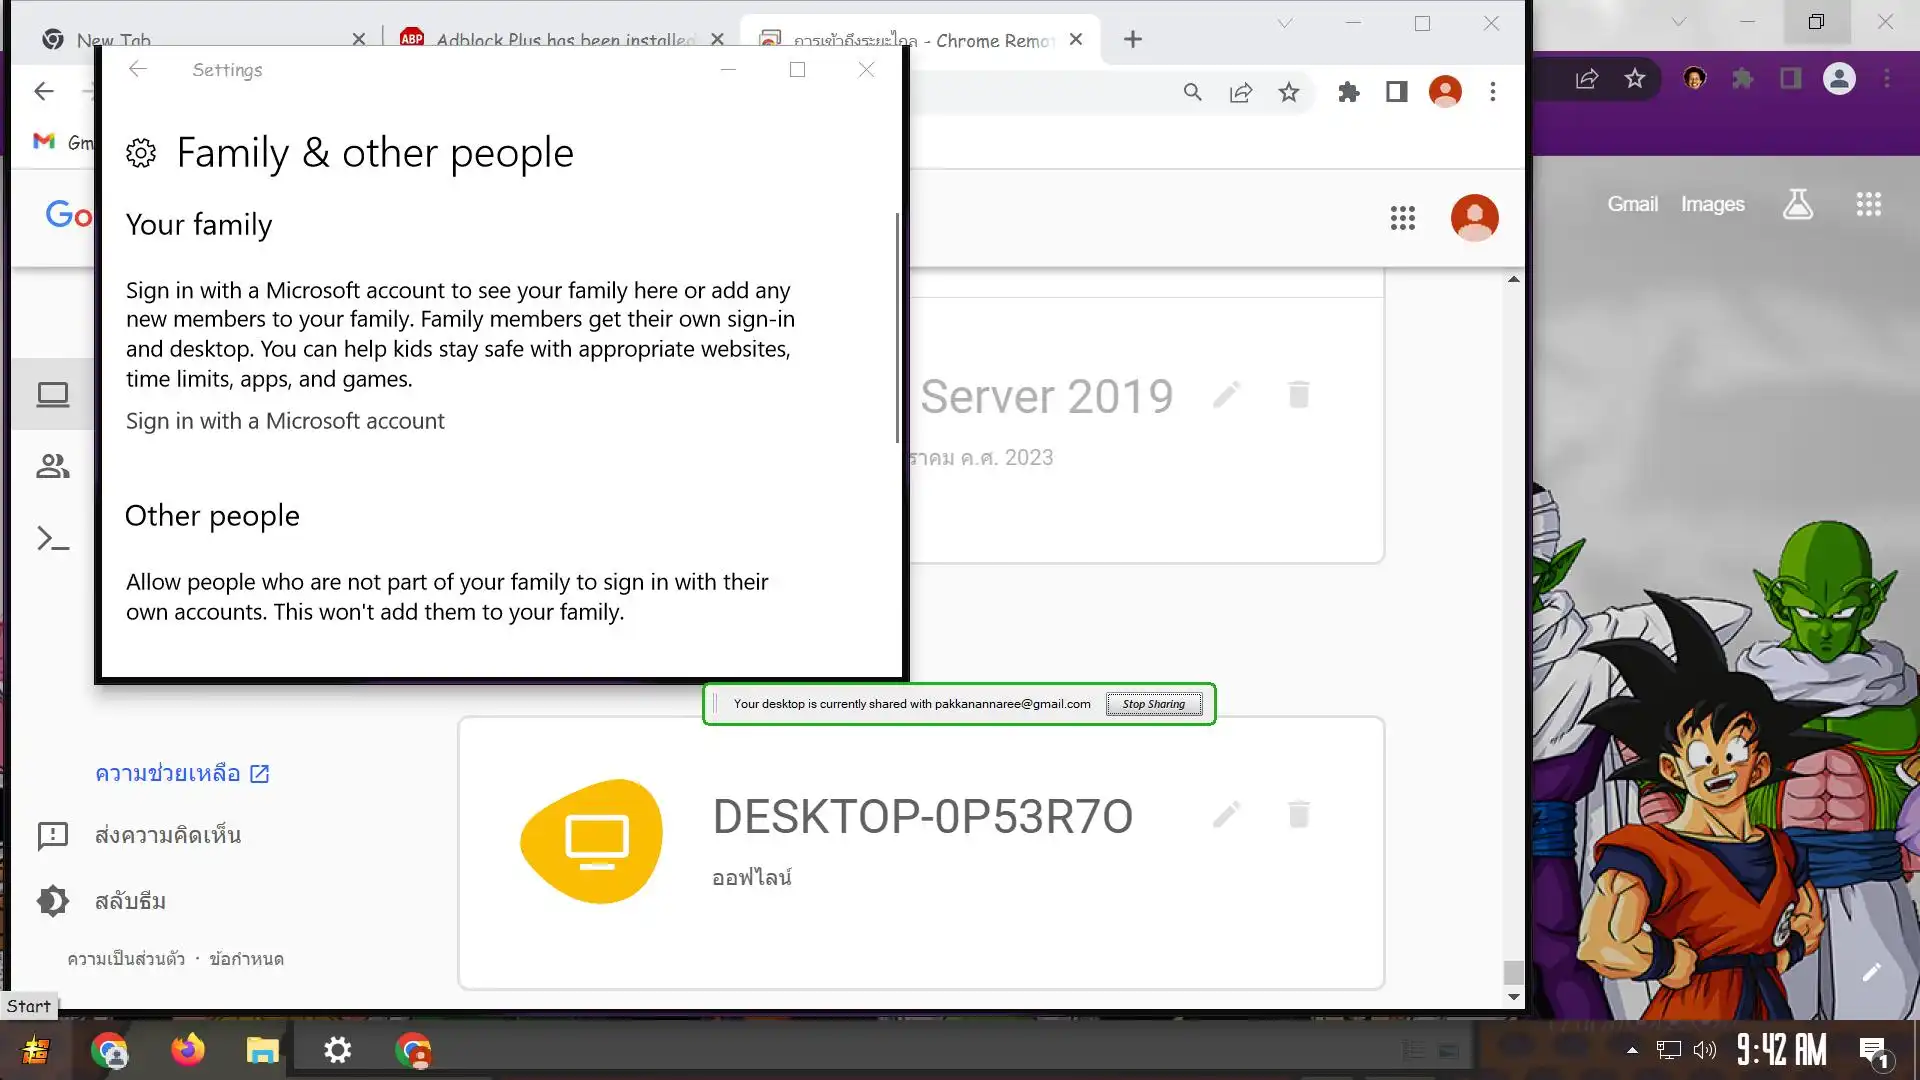Click the Chrome extensions puzzle icon
Viewport: 1920px width, 1080px height.
(x=1348, y=93)
